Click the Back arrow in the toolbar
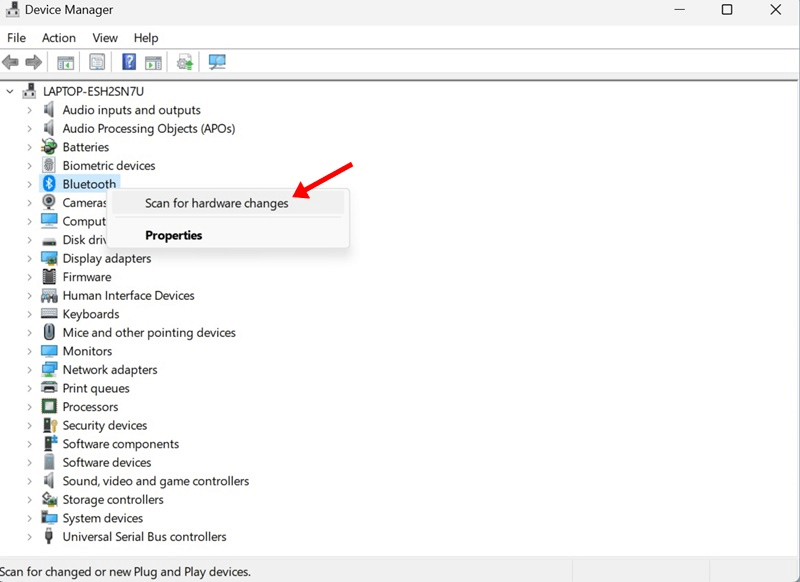This screenshot has height=582, width=800. tap(11, 62)
